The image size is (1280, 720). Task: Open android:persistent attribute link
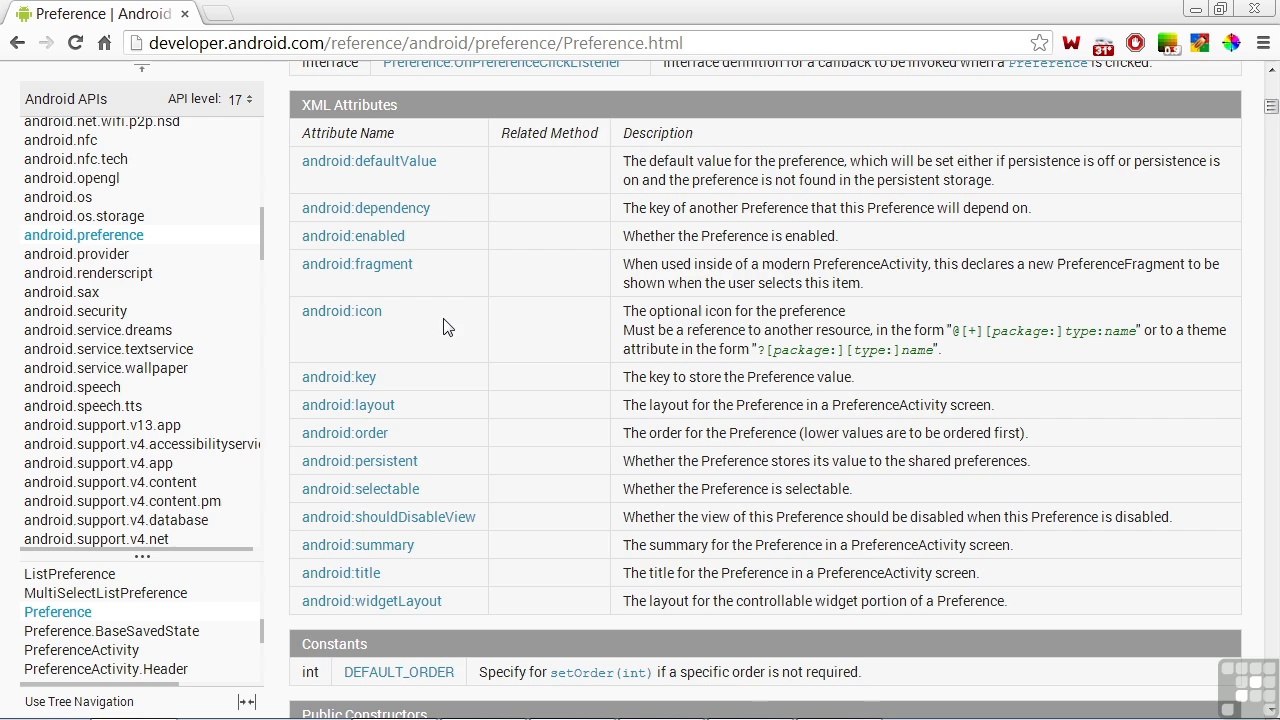pyautogui.click(x=360, y=461)
